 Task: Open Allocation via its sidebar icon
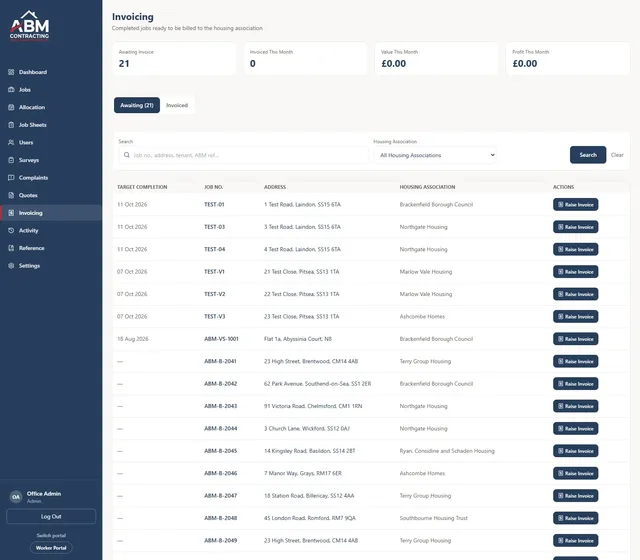click(11, 107)
